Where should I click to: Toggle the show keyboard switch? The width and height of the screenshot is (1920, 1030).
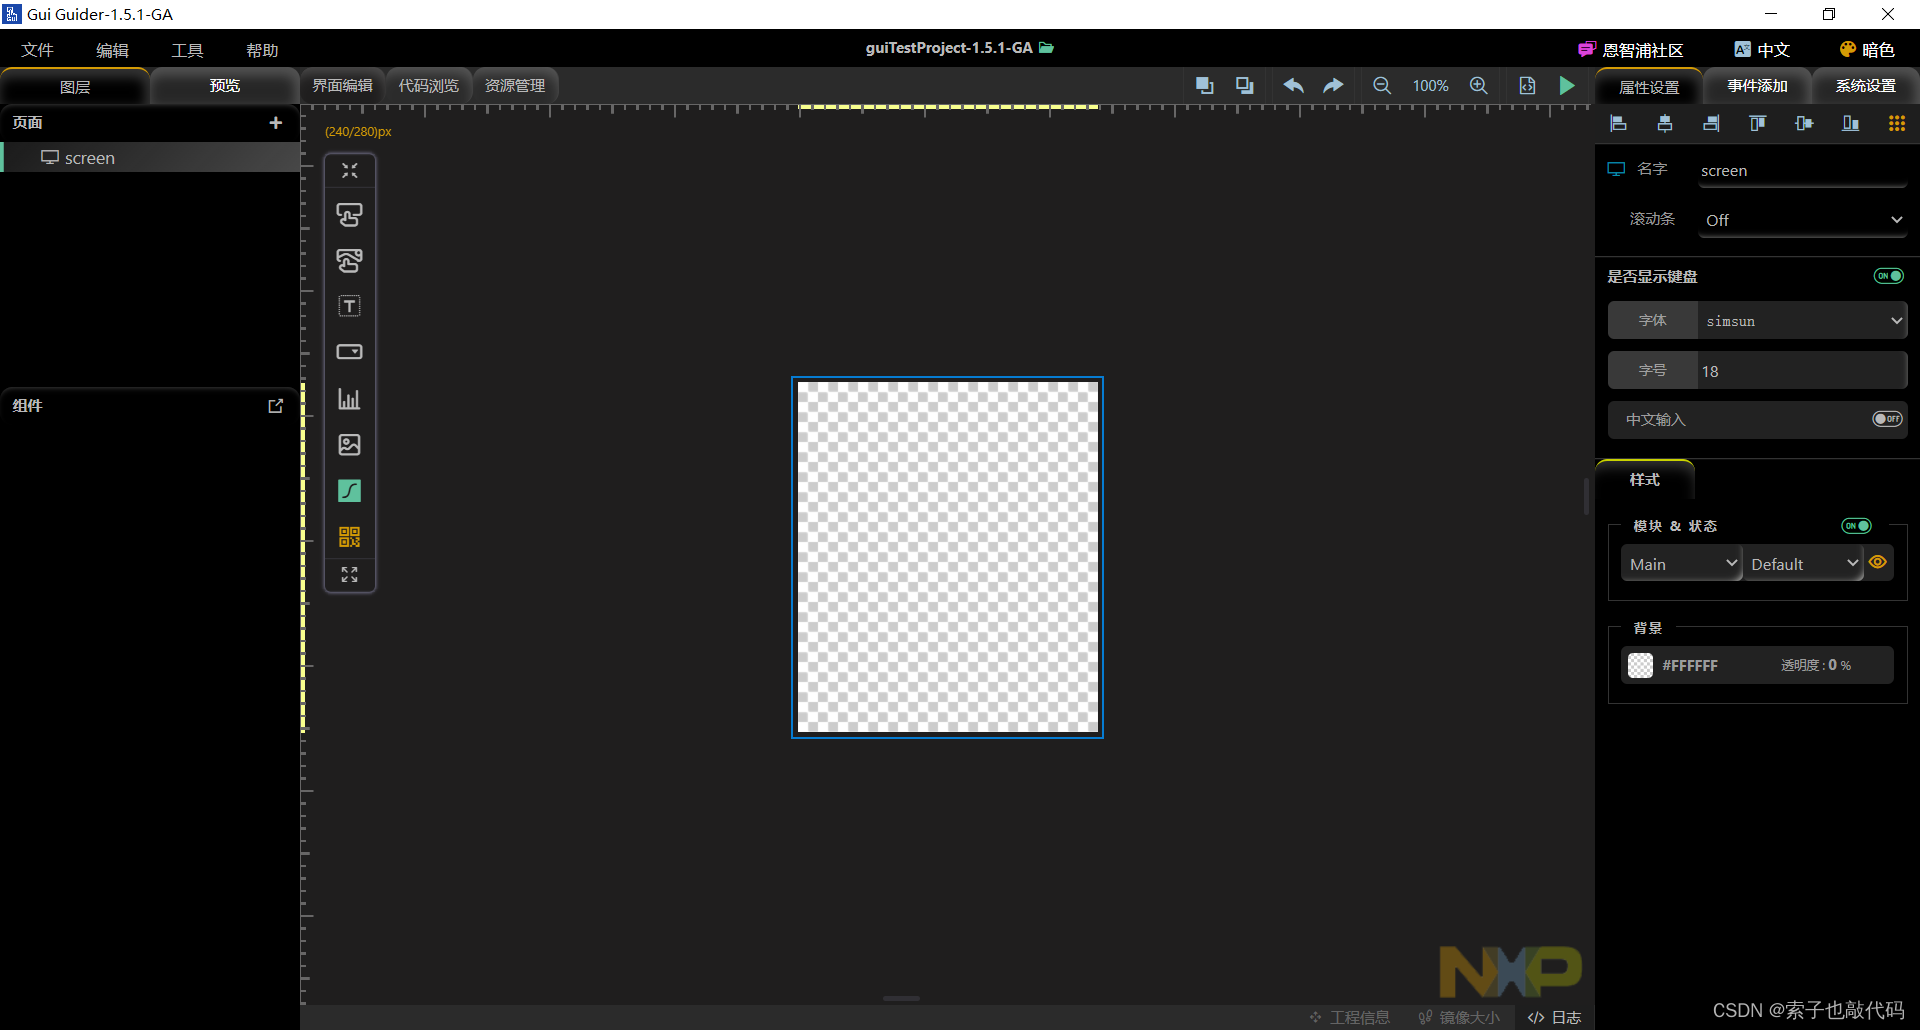(x=1889, y=276)
